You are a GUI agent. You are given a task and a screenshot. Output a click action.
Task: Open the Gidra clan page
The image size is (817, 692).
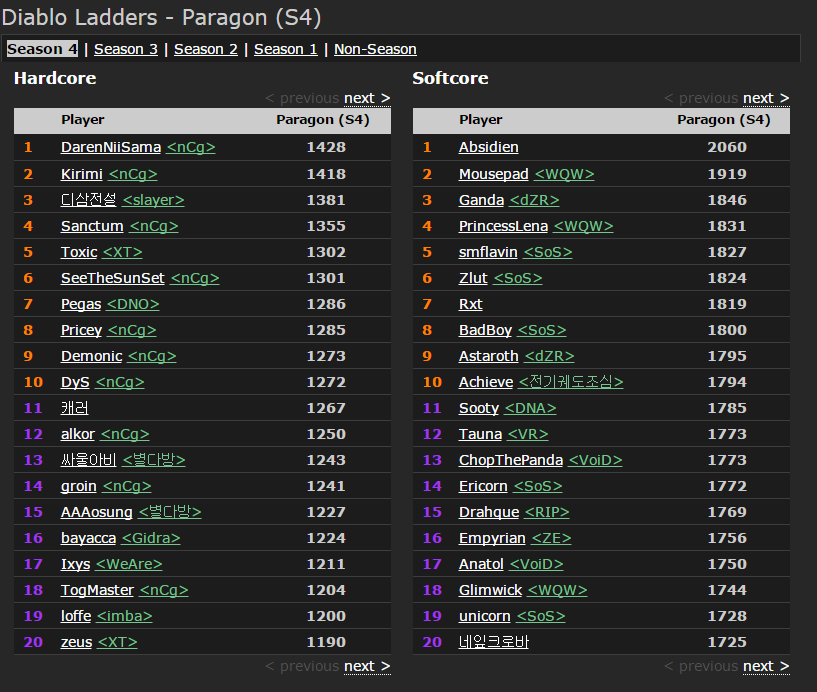tap(151, 538)
